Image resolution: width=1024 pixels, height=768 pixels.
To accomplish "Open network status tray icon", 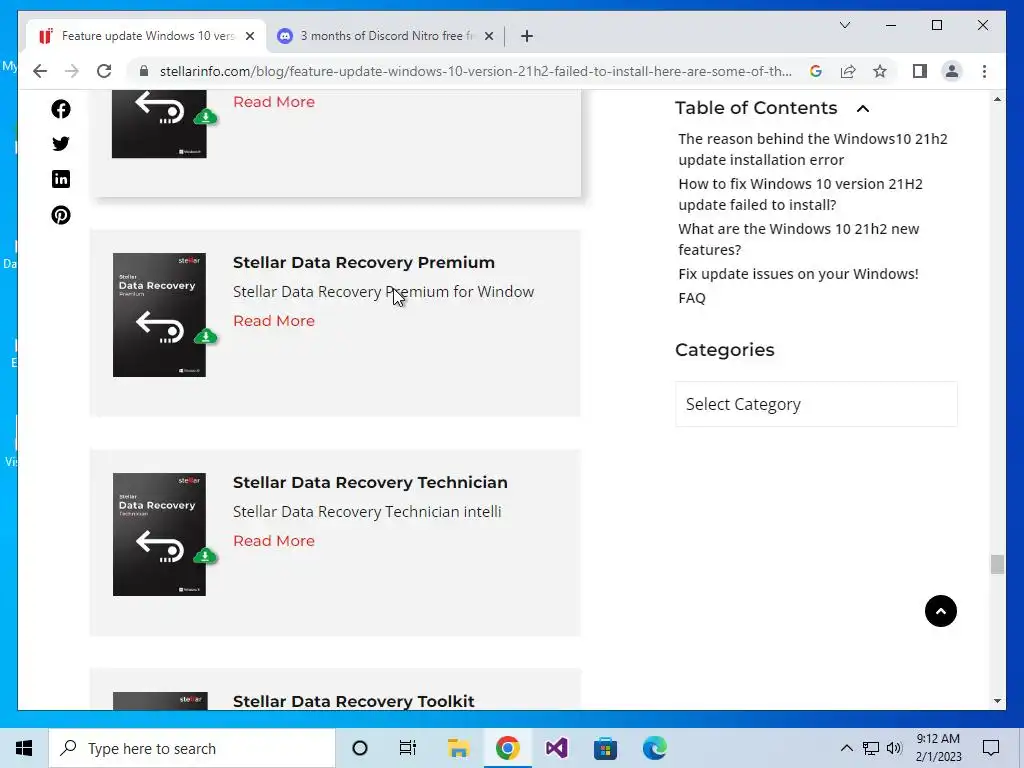I will pyautogui.click(x=871, y=748).
